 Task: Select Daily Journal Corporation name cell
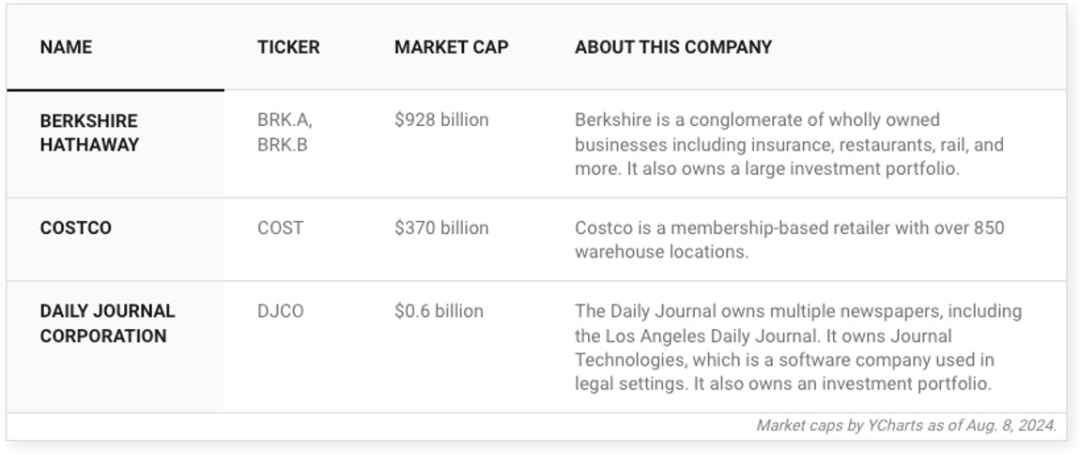point(107,324)
